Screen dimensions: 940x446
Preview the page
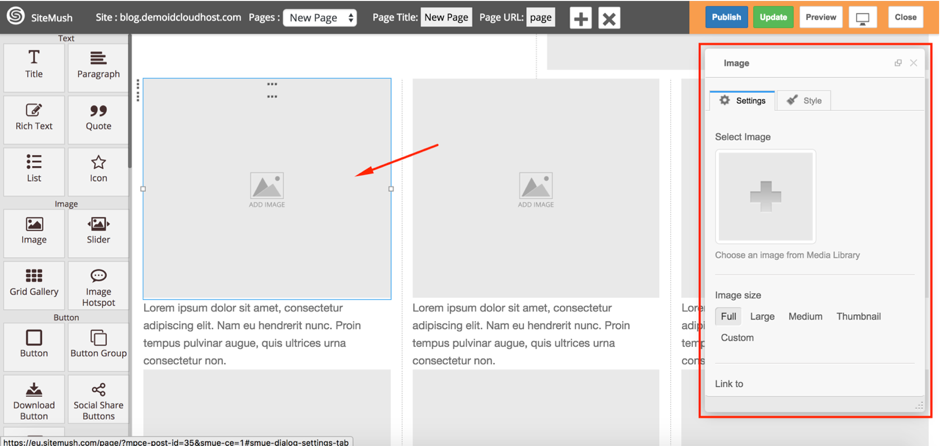click(x=821, y=17)
